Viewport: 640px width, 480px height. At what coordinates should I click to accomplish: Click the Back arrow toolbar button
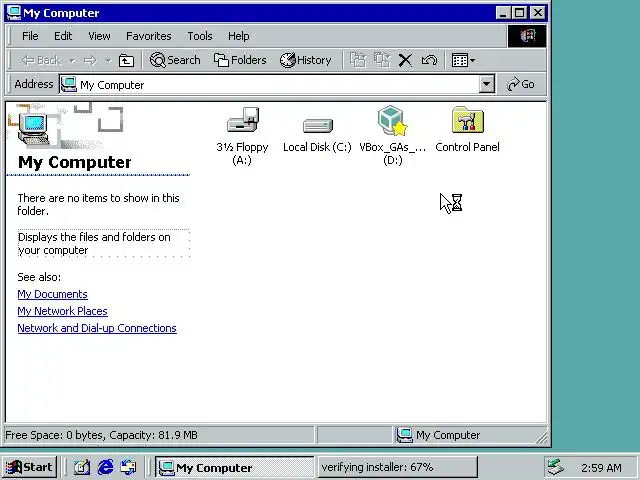coord(40,60)
